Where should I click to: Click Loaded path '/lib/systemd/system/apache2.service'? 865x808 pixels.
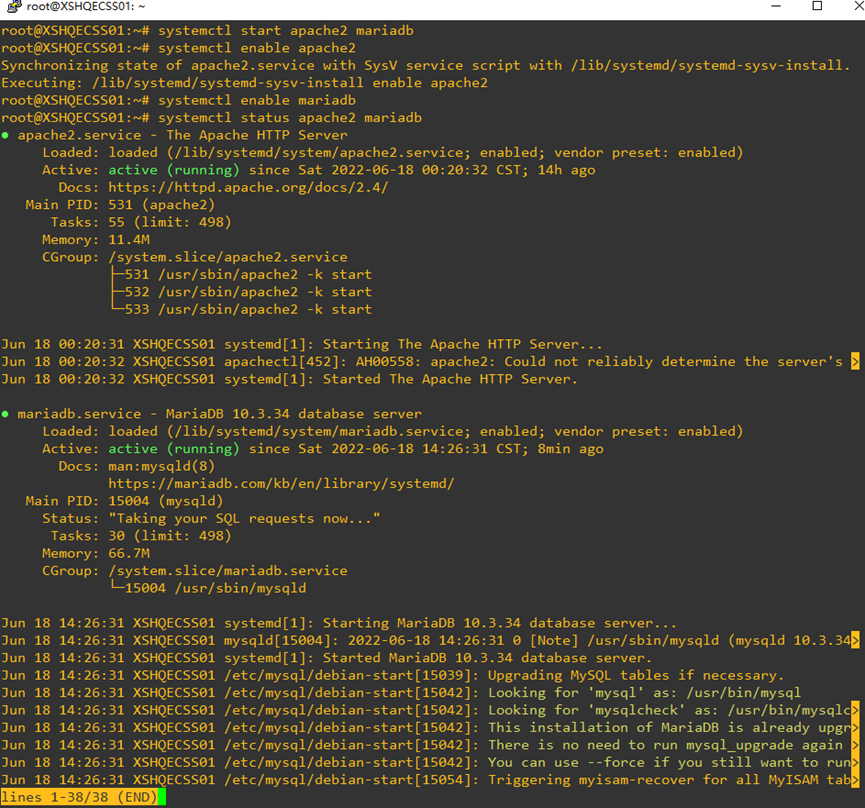tap(319, 153)
